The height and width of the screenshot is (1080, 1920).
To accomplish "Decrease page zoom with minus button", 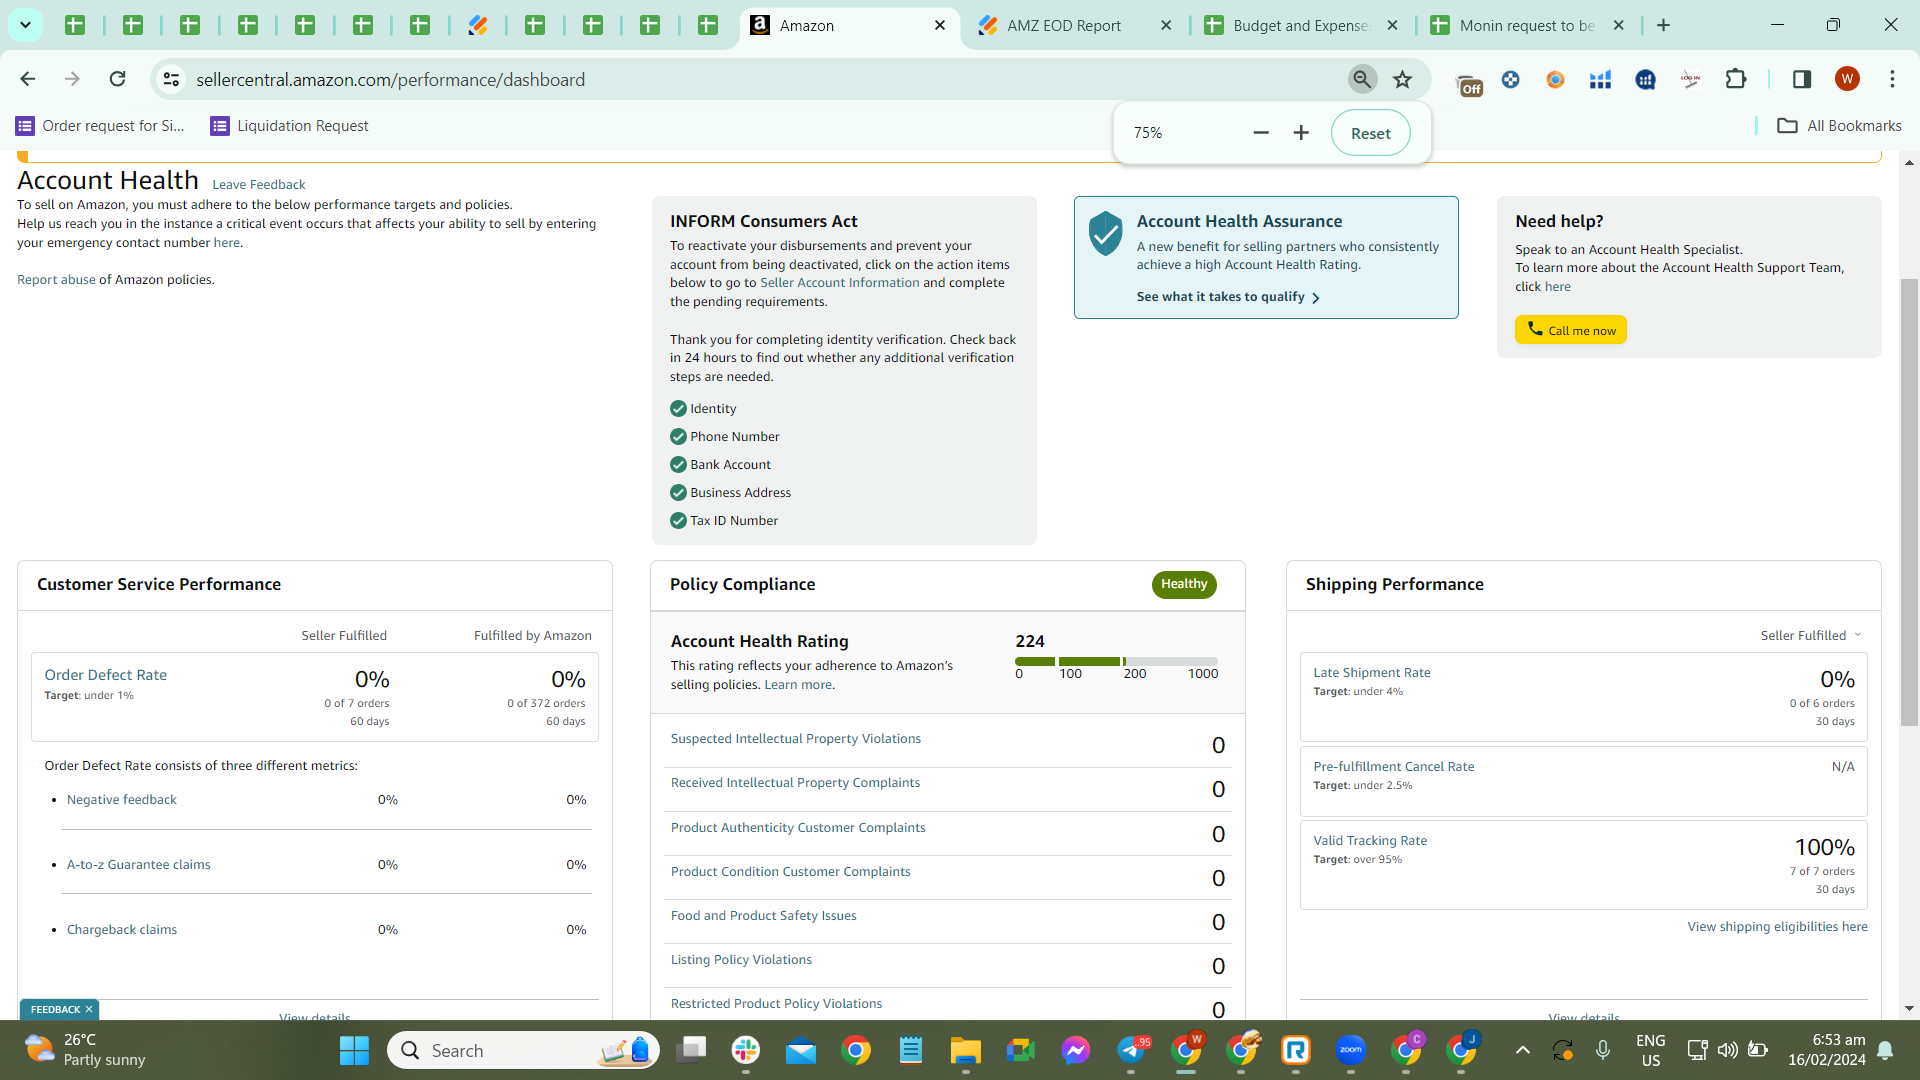I will click(x=1261, y=133).
